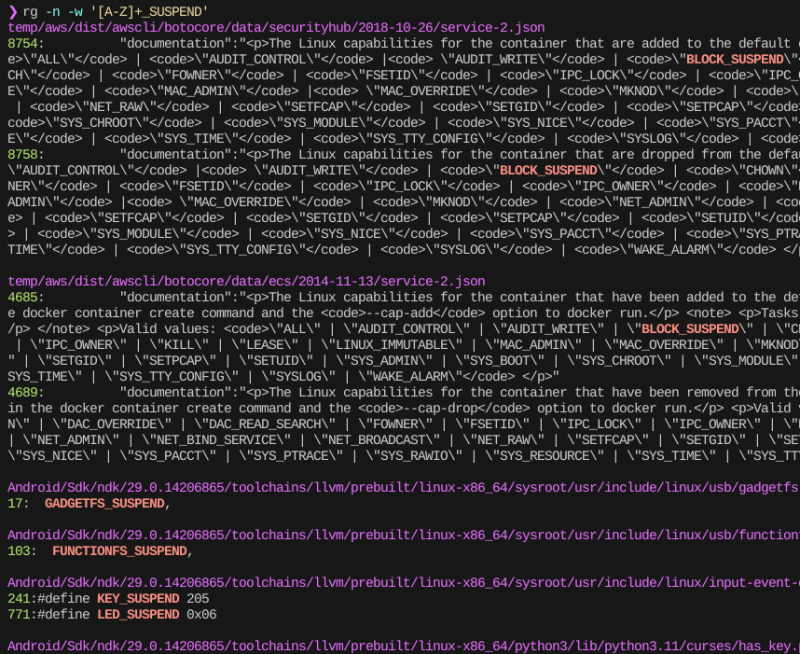Select the FUNCTIONFS_SUSPEND match
The image size is (800, 654).
pyautogui.click(x=118, y=551)
